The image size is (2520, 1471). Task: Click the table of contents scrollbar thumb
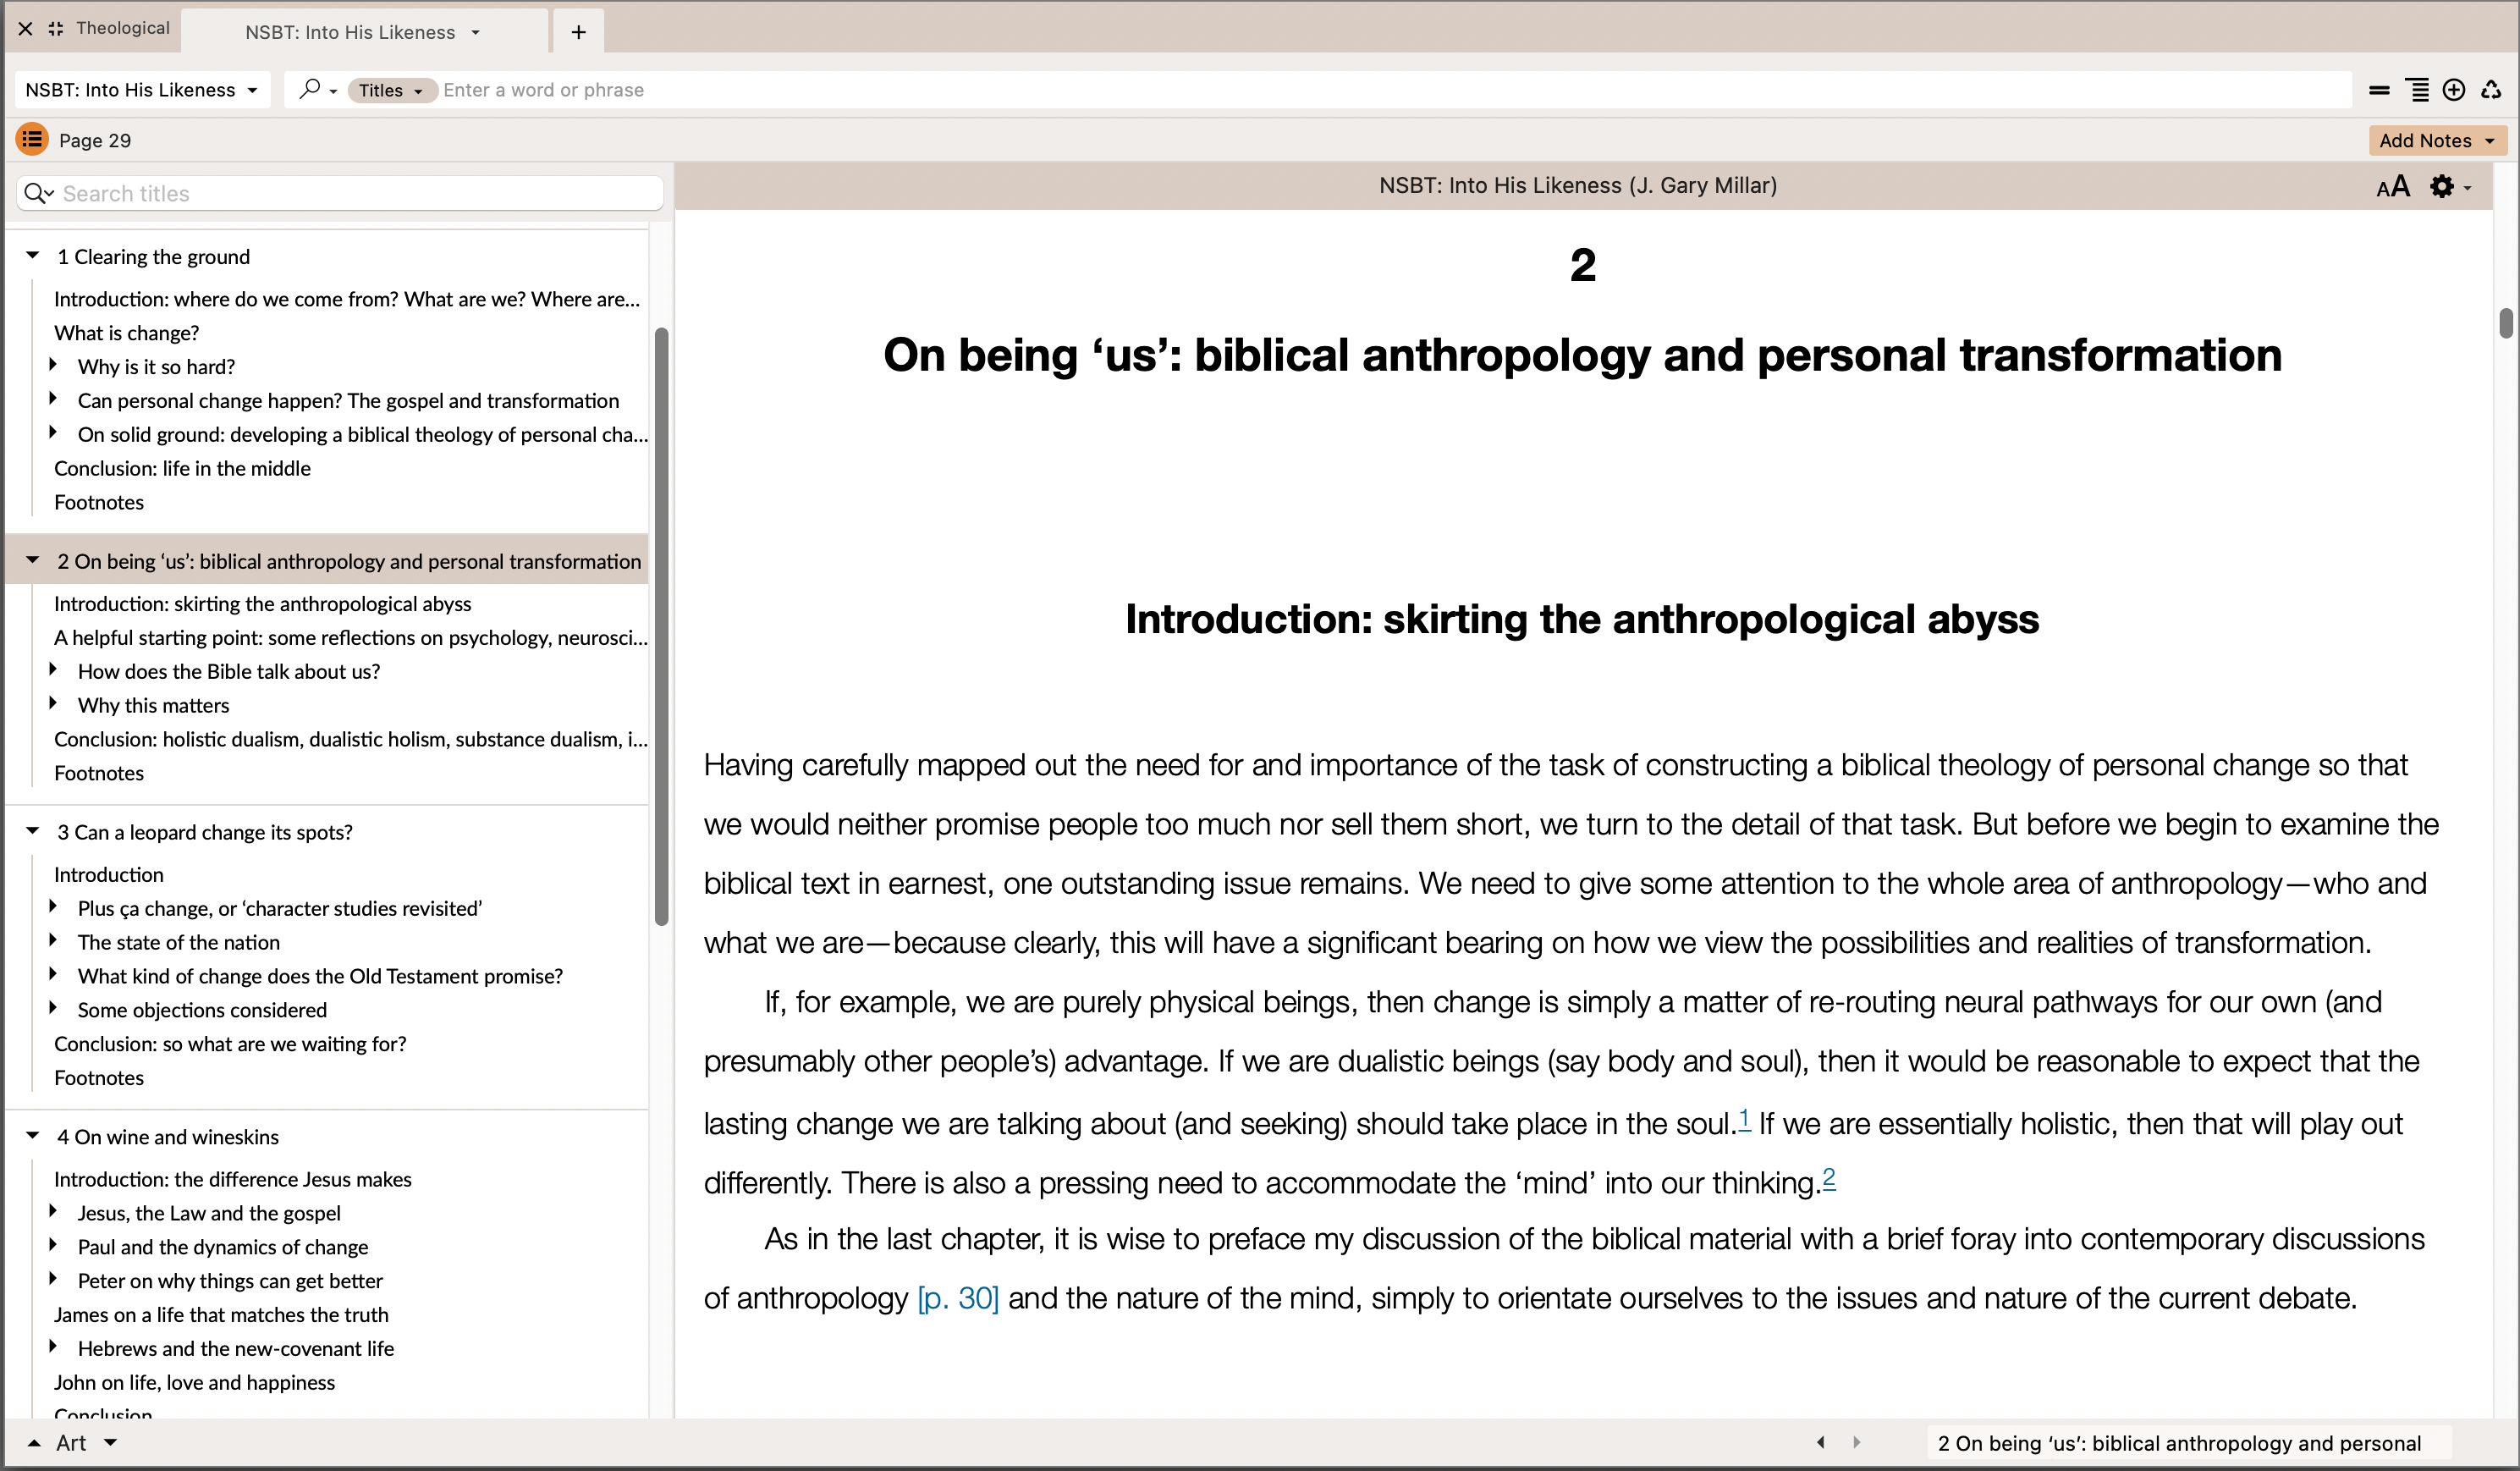[661, 627]
